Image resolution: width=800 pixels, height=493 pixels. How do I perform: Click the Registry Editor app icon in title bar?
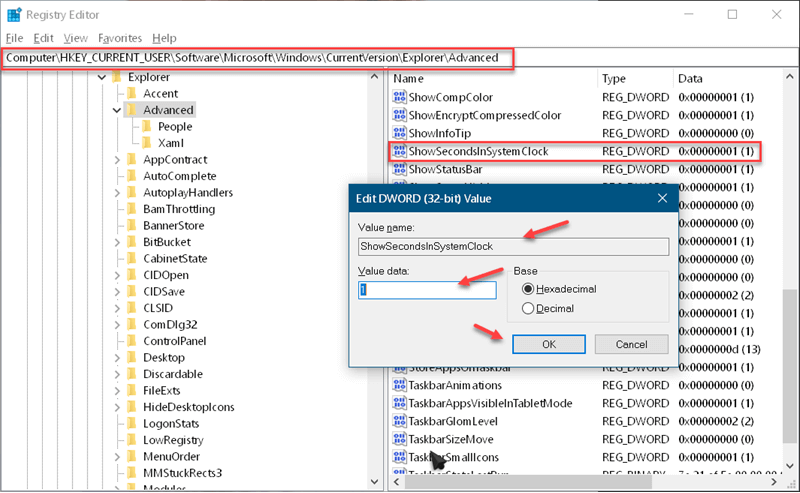[14, 15]
